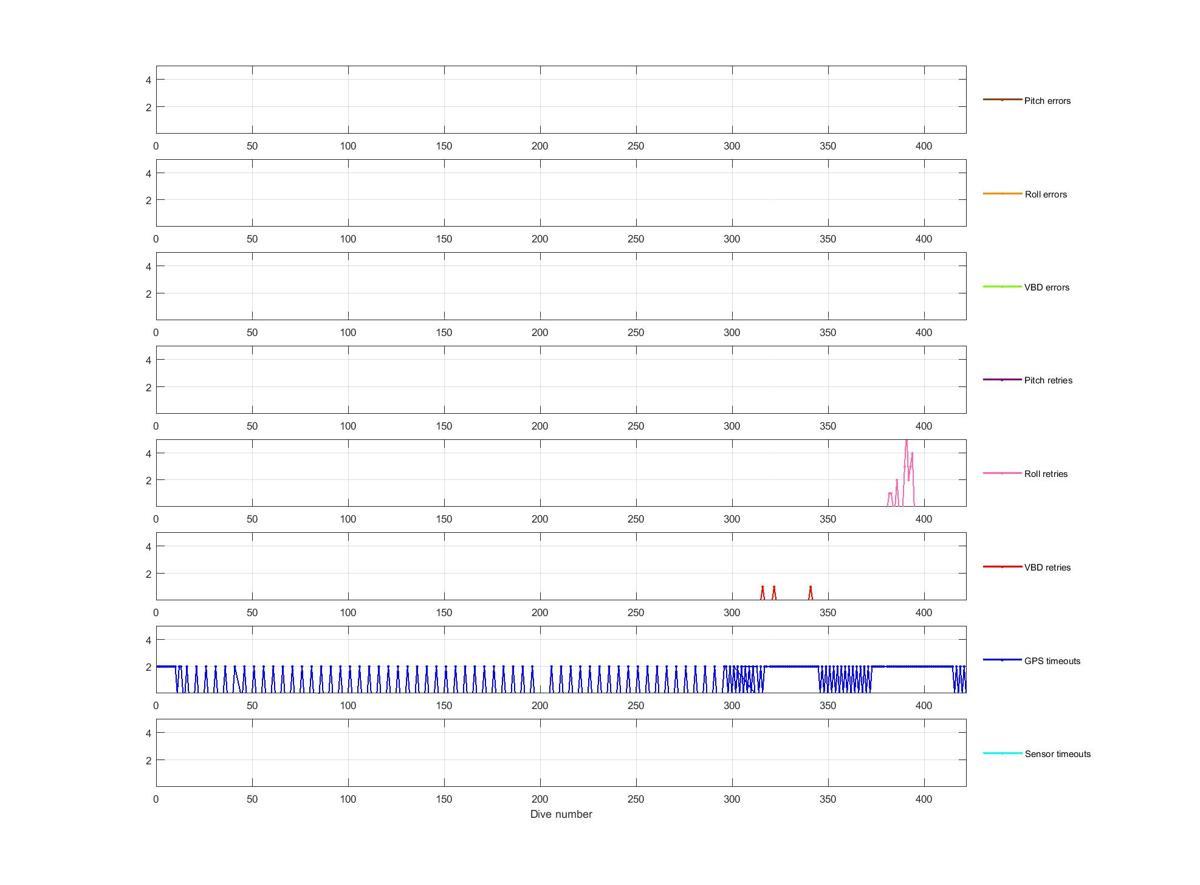Select the Pitch errors legend label
1200x885 pixels.
(x=1047, y=101)
